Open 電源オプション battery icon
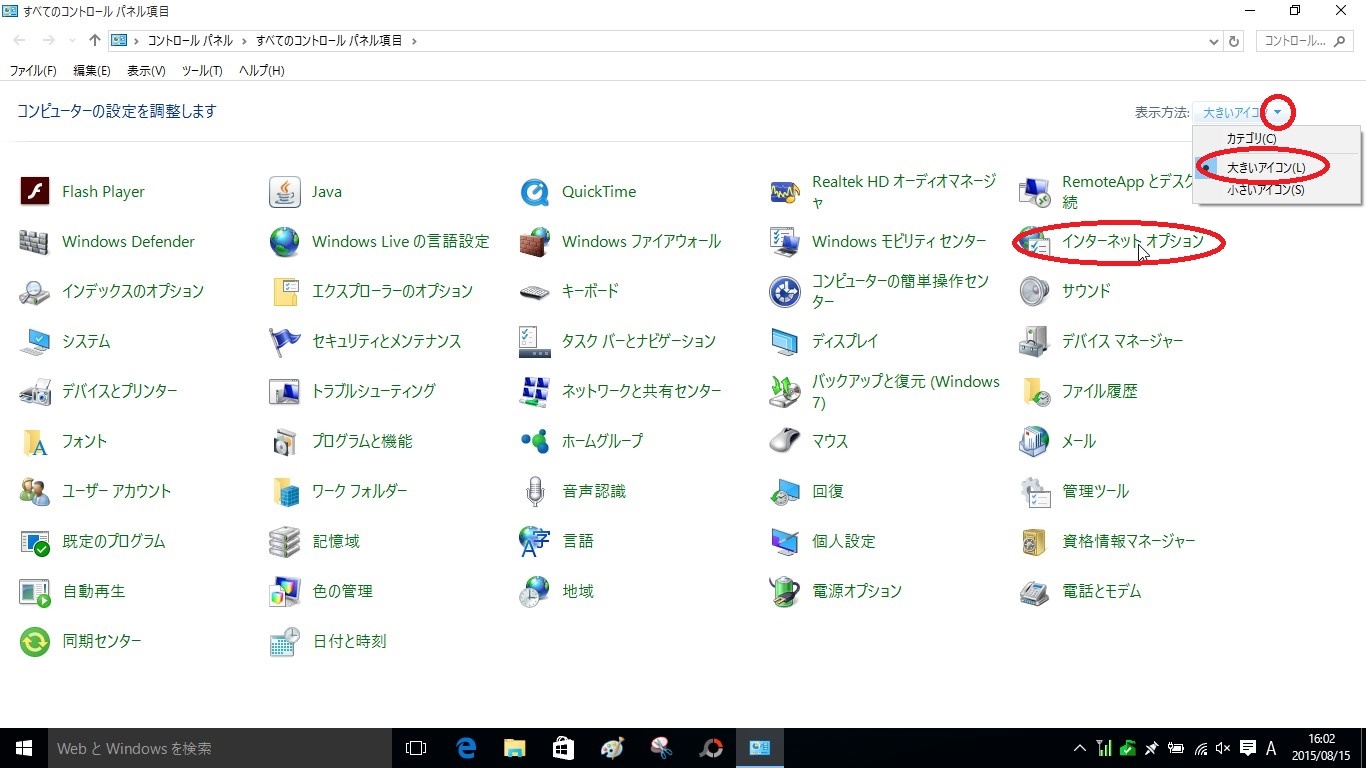1366x768 pixels. tap(785, 591)
